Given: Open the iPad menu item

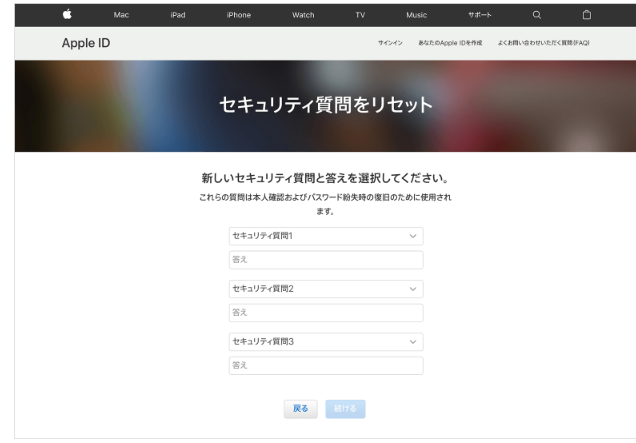Looking at the screenshot, I should (x=178, y=15).
